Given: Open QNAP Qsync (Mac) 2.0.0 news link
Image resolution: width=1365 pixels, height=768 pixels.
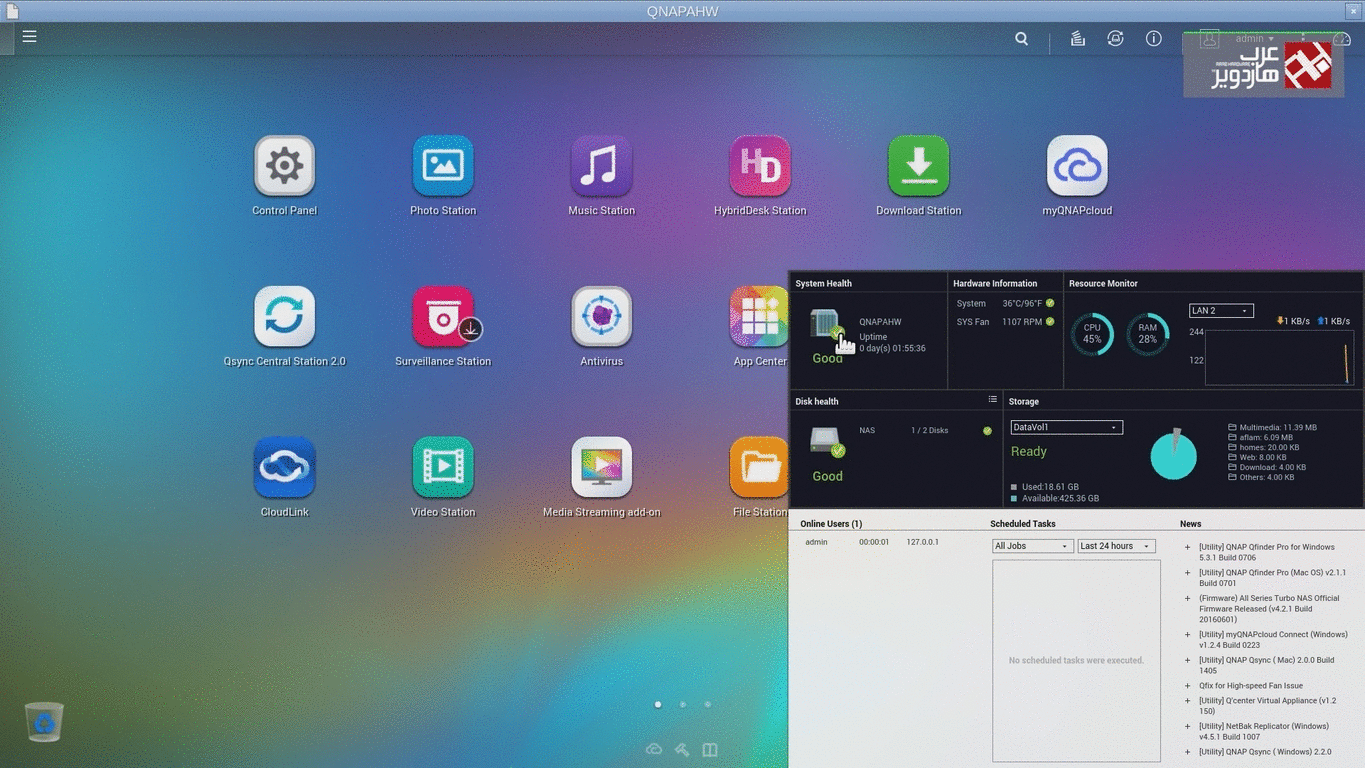Looking at the screenshot, I should pyautogui.click(x=1267, y=665).
